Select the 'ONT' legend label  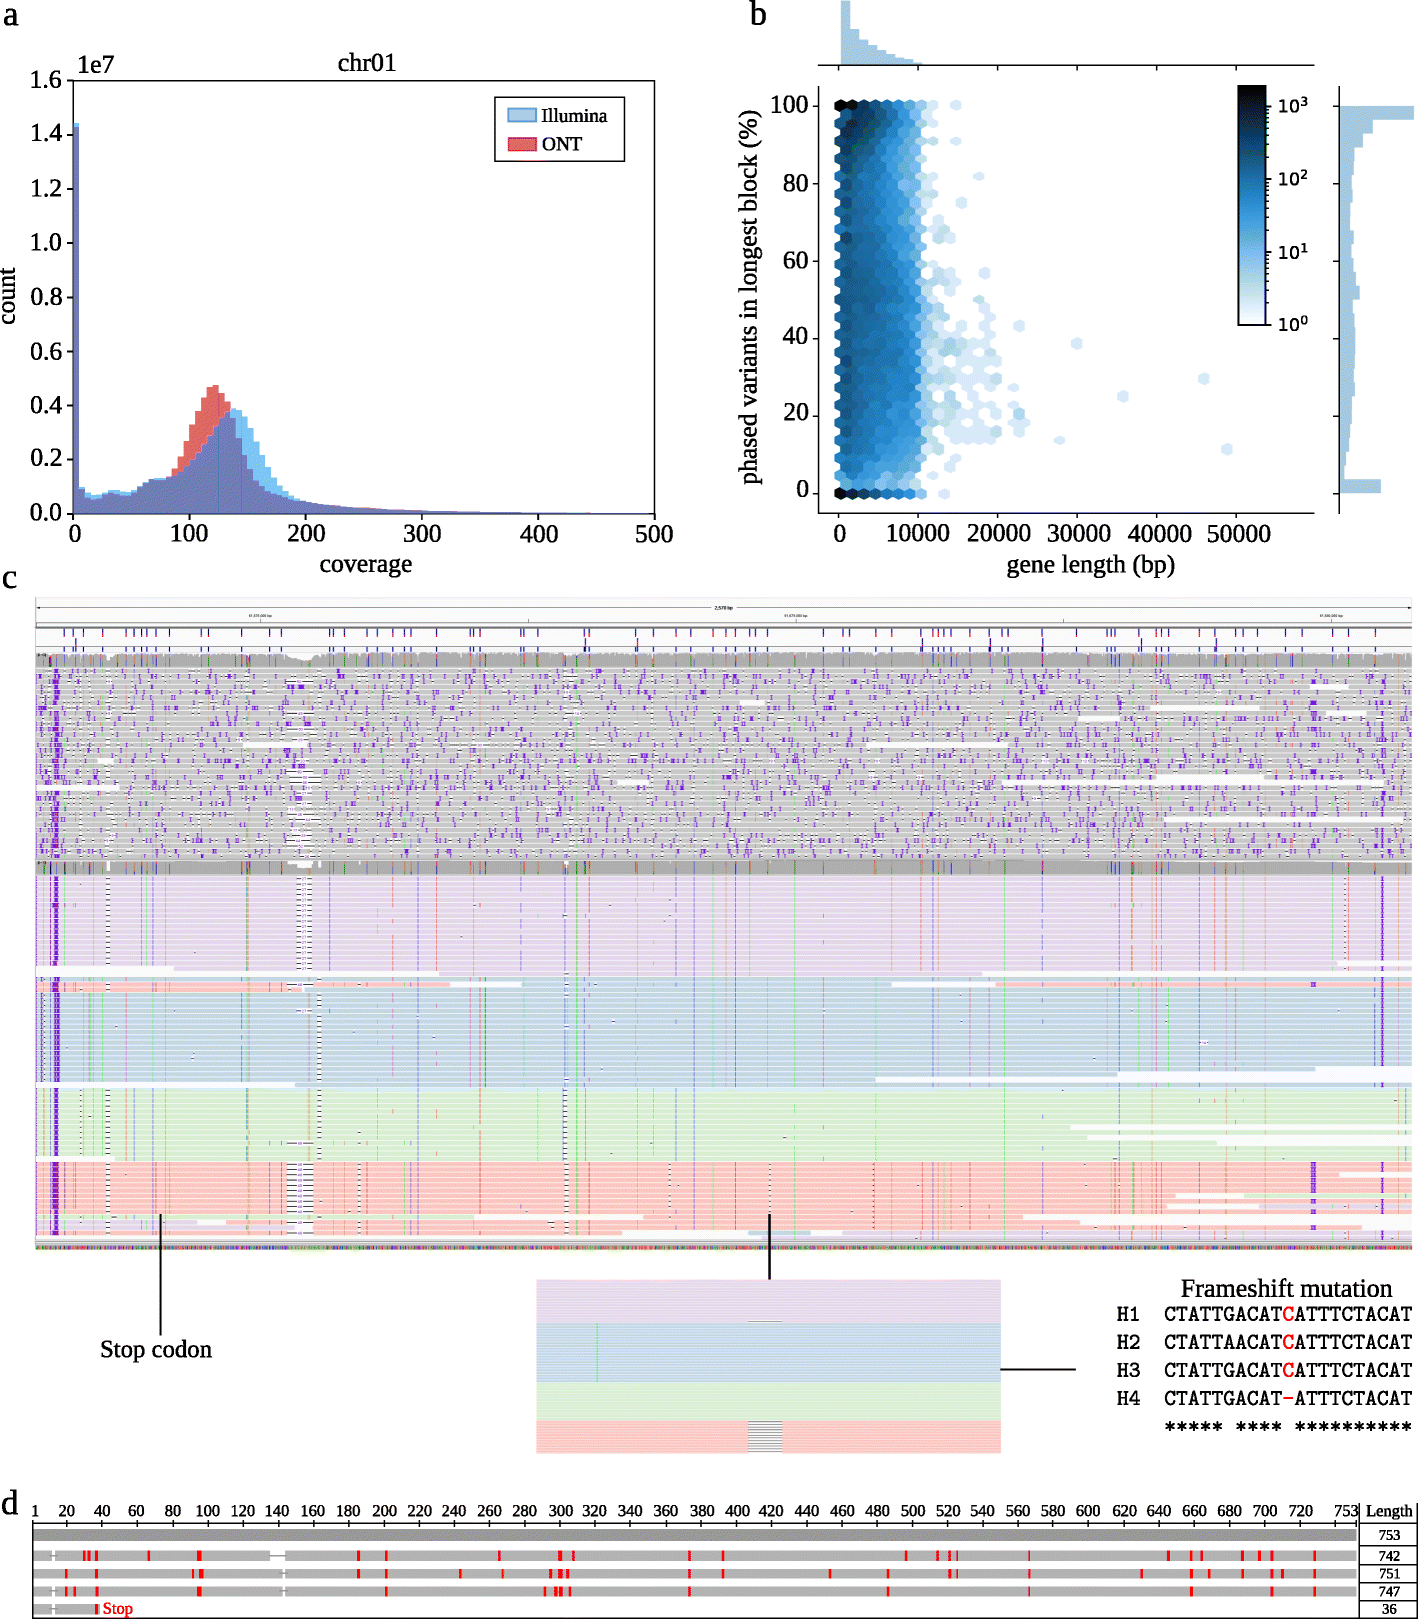(561, 144)
